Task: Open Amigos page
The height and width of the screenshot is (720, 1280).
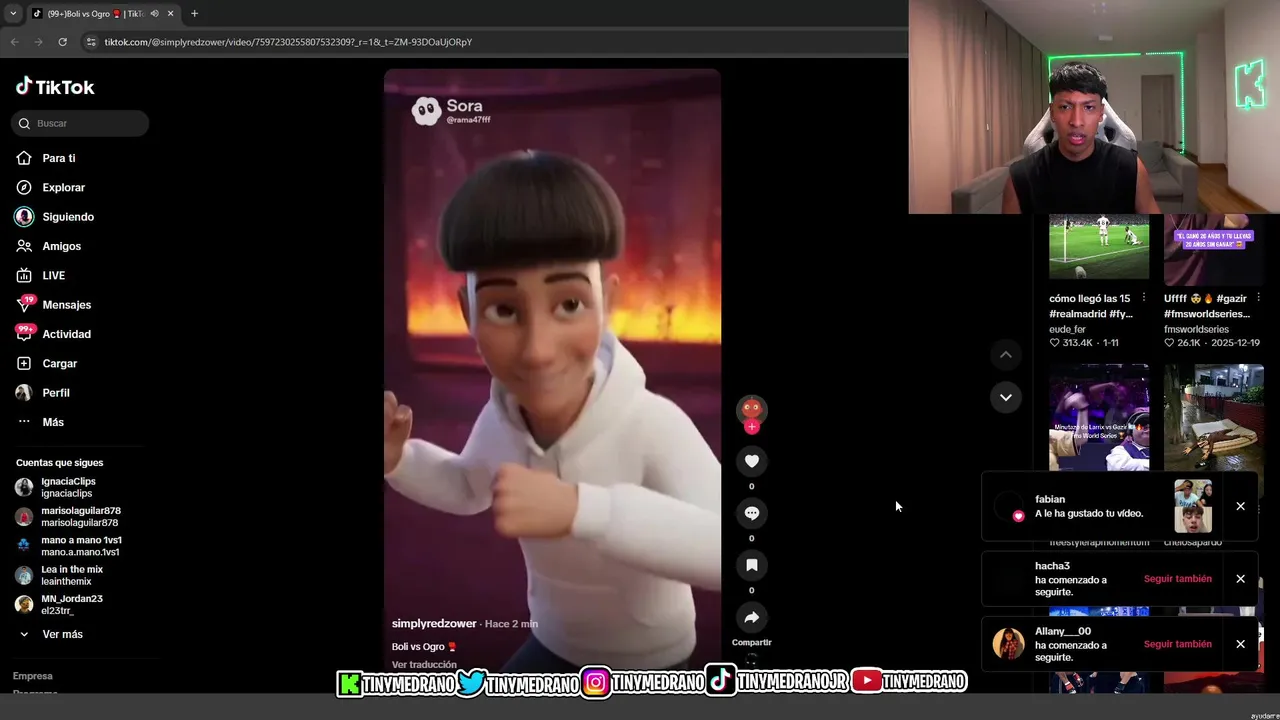Action: (61, 246)
